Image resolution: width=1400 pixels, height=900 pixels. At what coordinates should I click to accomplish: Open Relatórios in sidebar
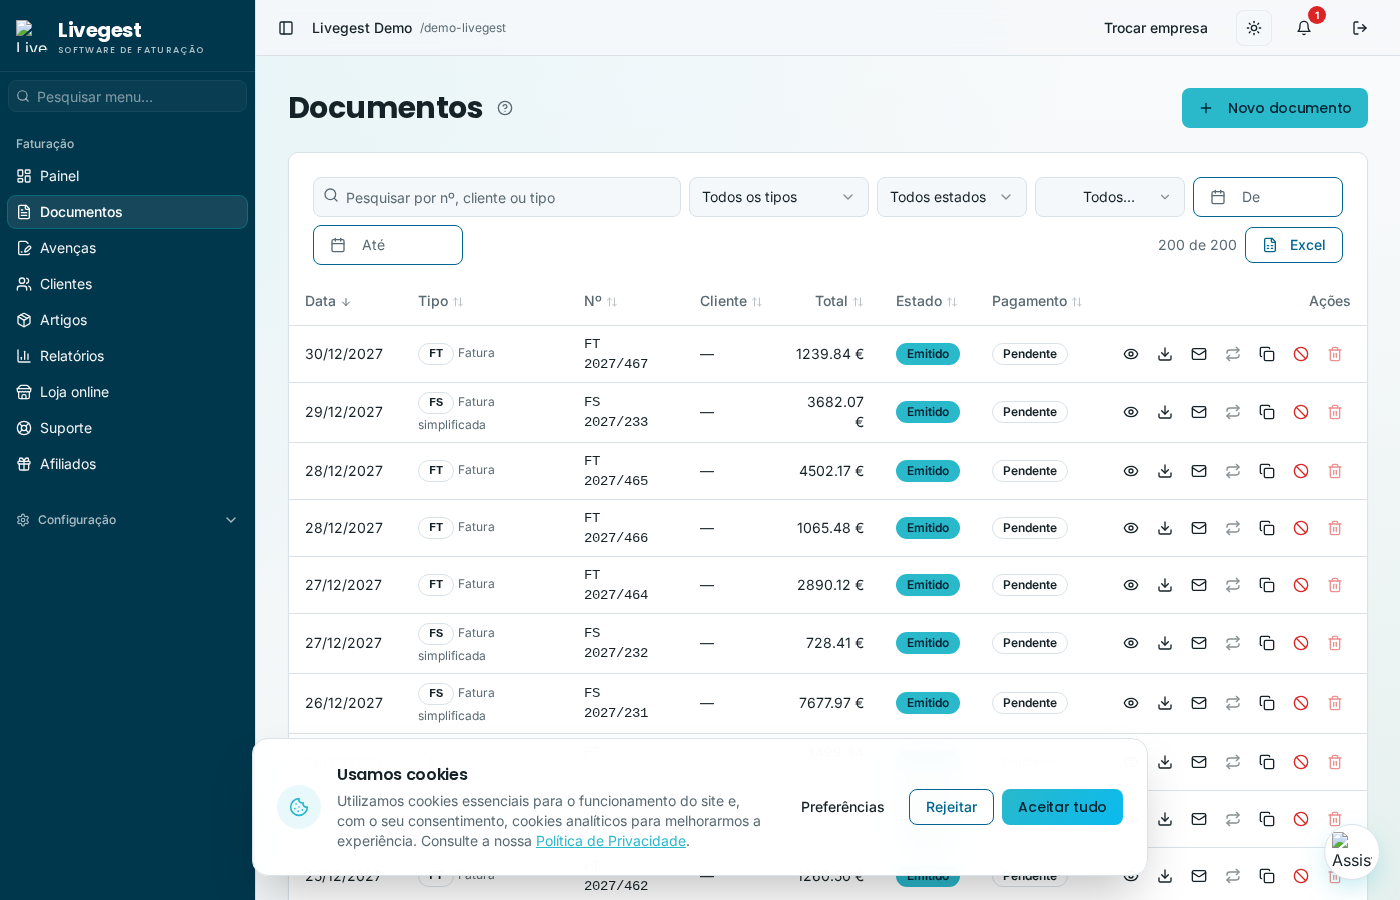coord(127,356)
